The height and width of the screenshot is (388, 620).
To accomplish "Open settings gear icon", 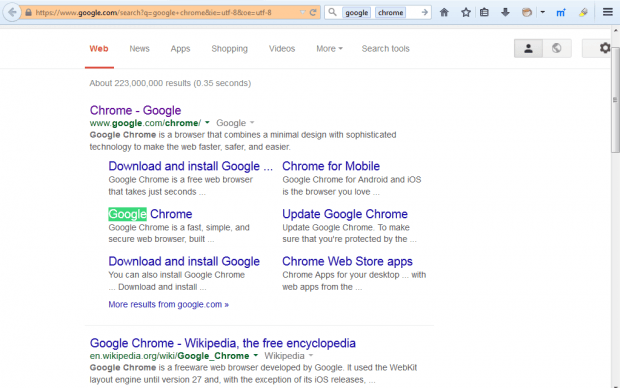I will pos(605,48).
